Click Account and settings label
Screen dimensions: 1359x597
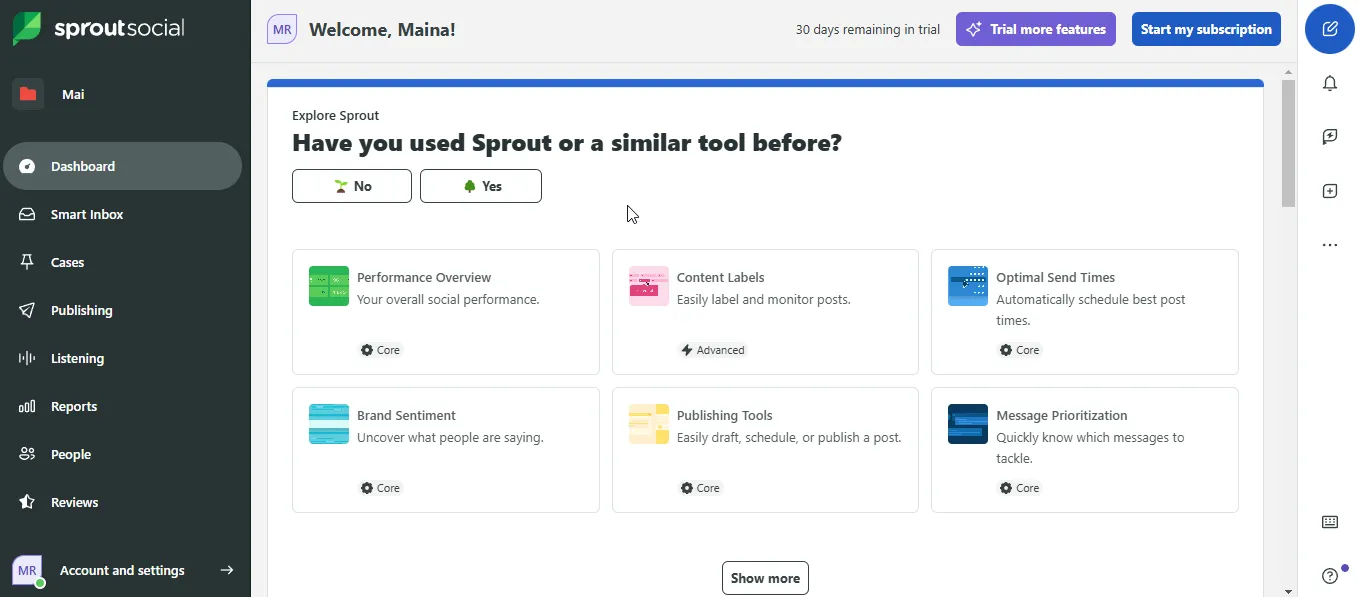[x=122, y=570]
